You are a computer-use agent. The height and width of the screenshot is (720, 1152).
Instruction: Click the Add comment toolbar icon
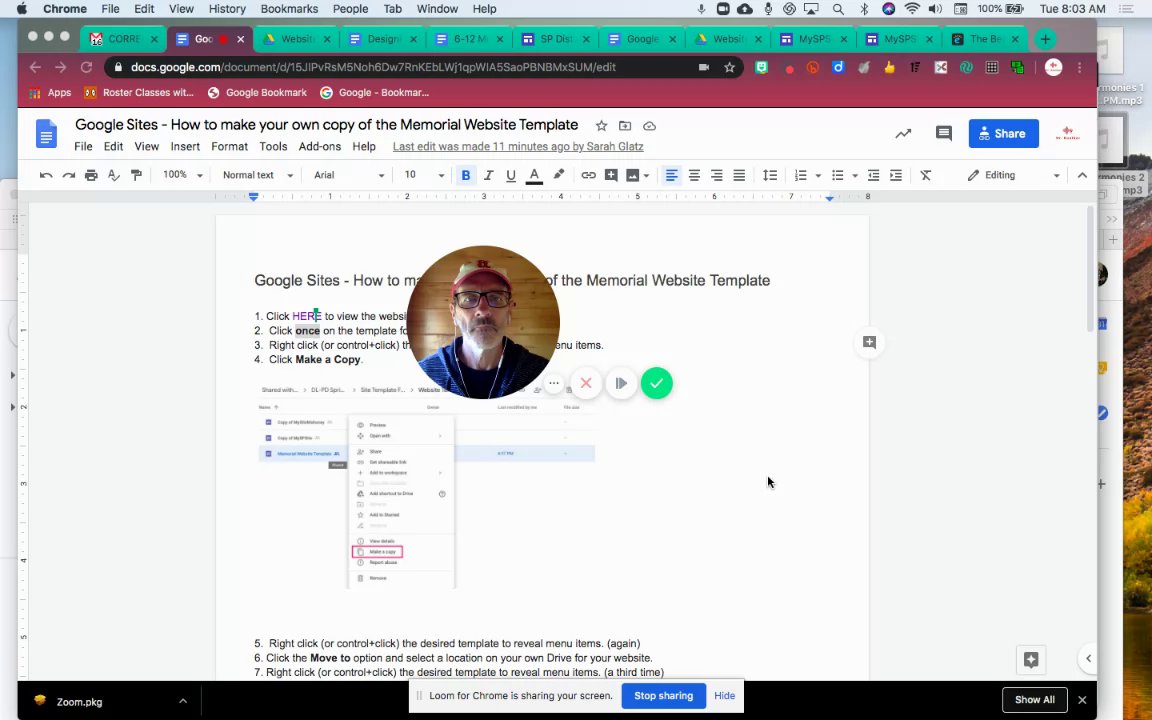point(611,175)
